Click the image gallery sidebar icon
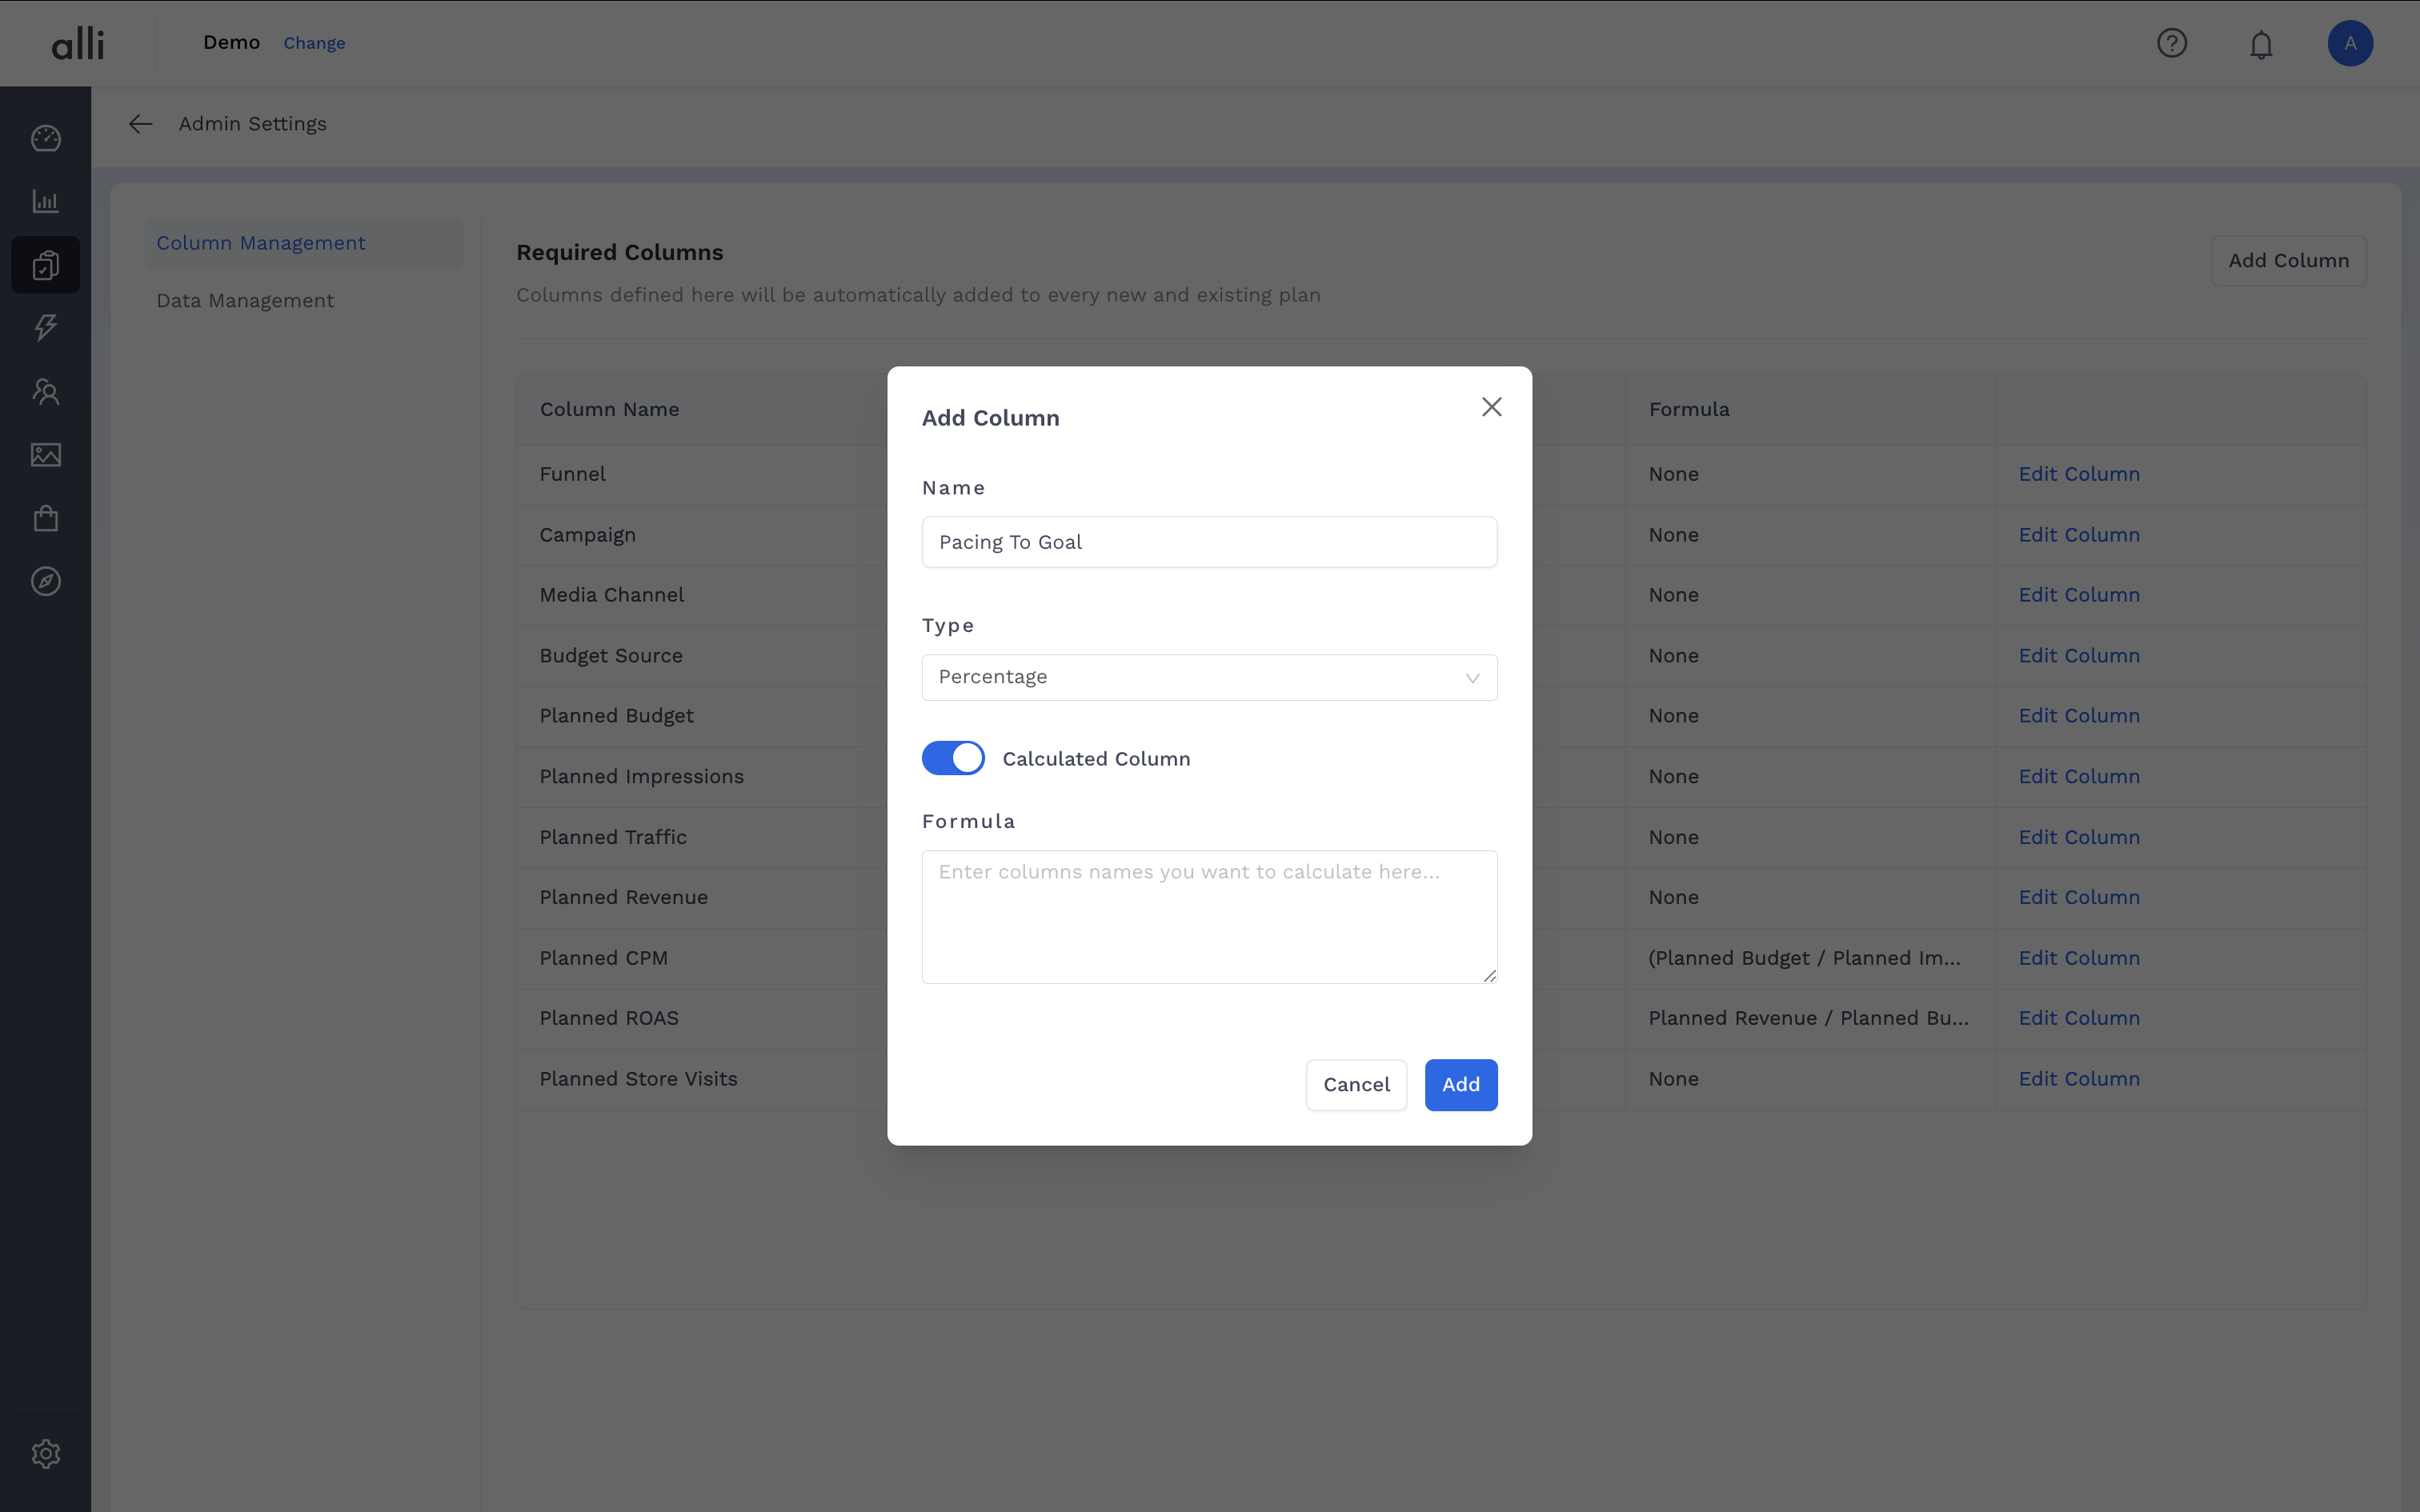Viewport: 2420px width, 1512px height. (46, 455)
